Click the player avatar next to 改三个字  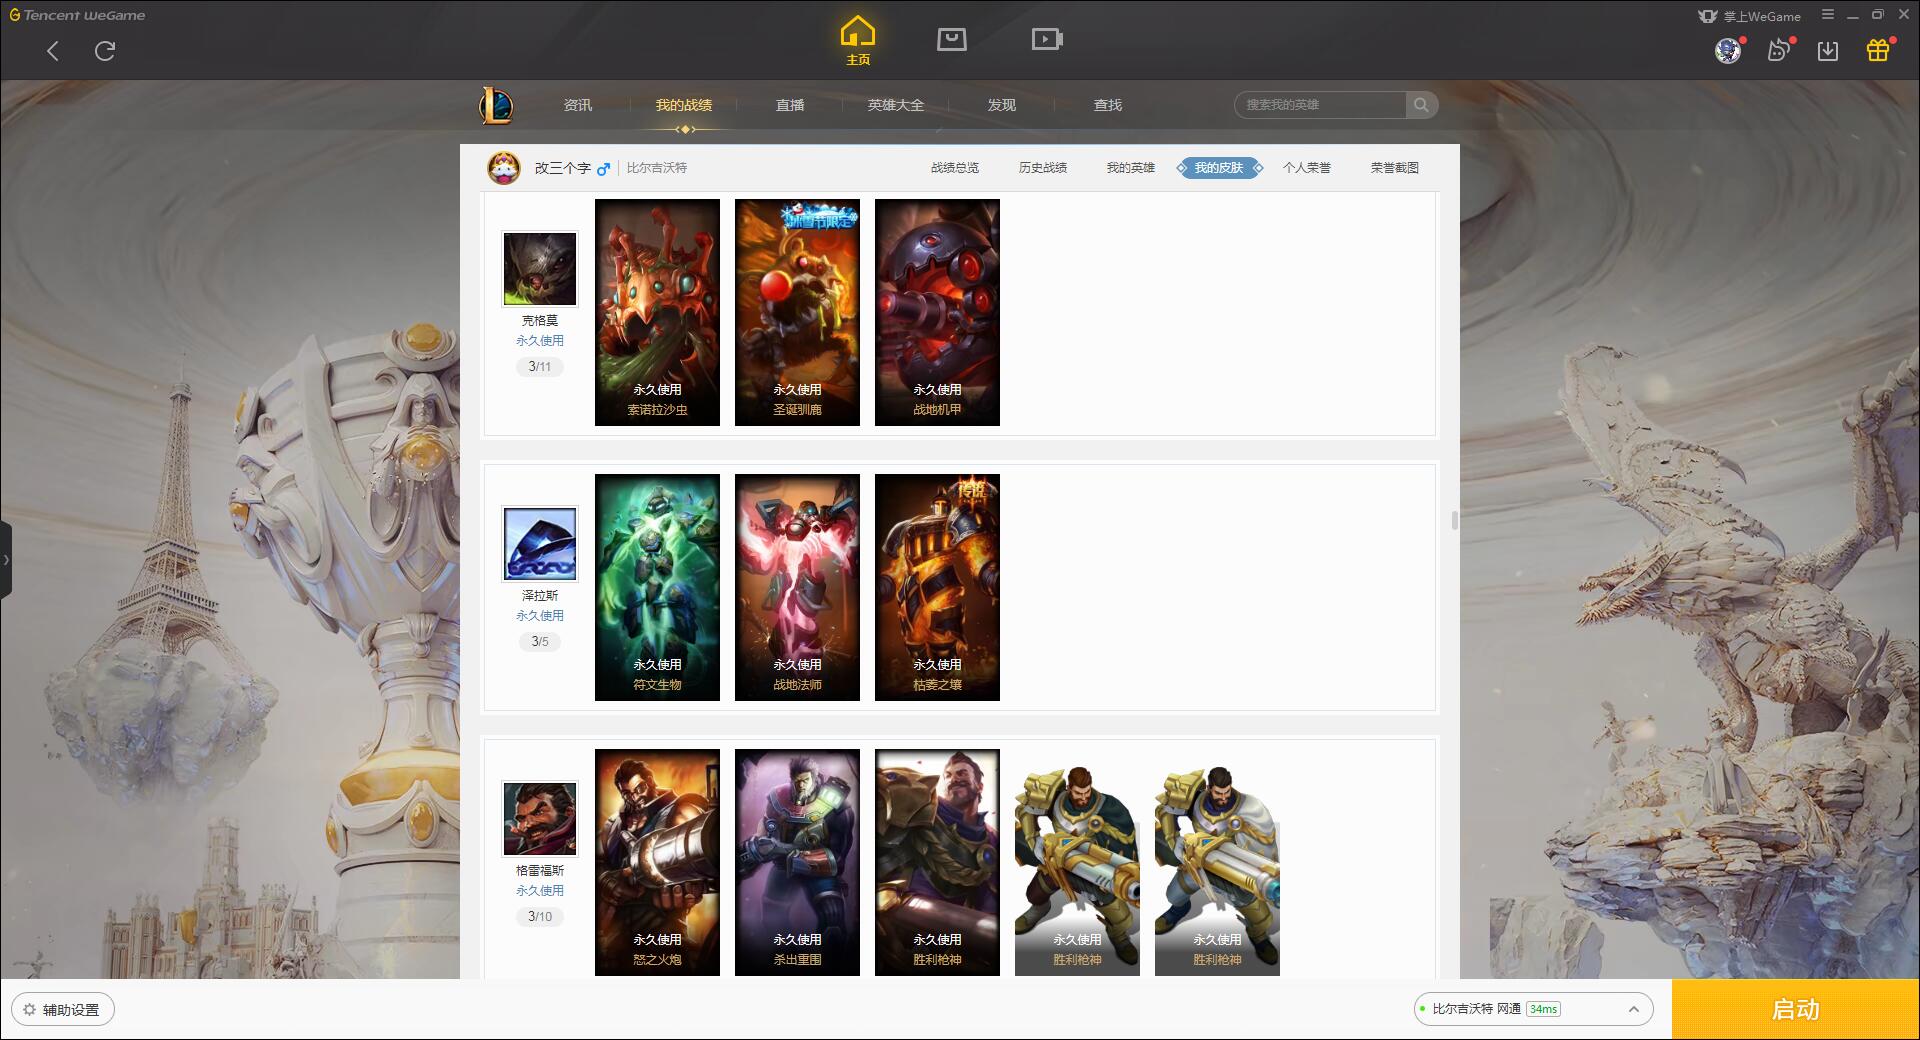504,168
